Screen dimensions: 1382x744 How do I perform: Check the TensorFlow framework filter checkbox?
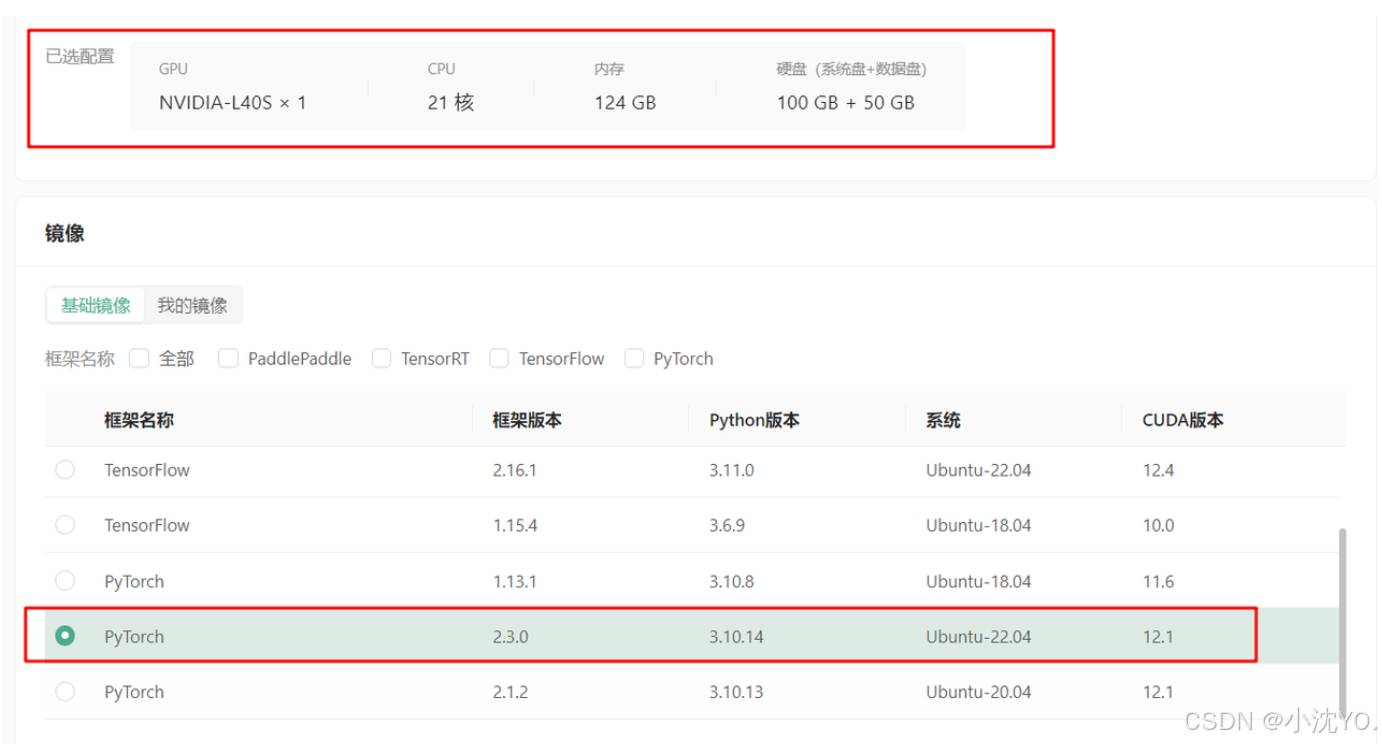pos(499,358)
